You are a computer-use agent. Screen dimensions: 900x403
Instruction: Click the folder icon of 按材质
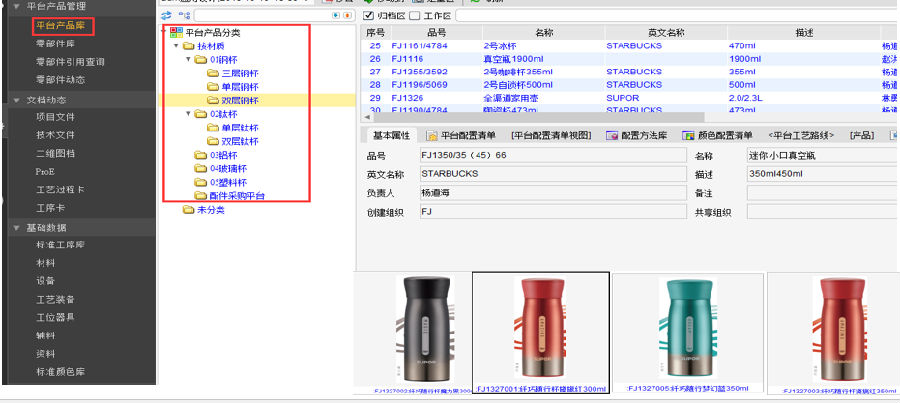tap(189, 46)
